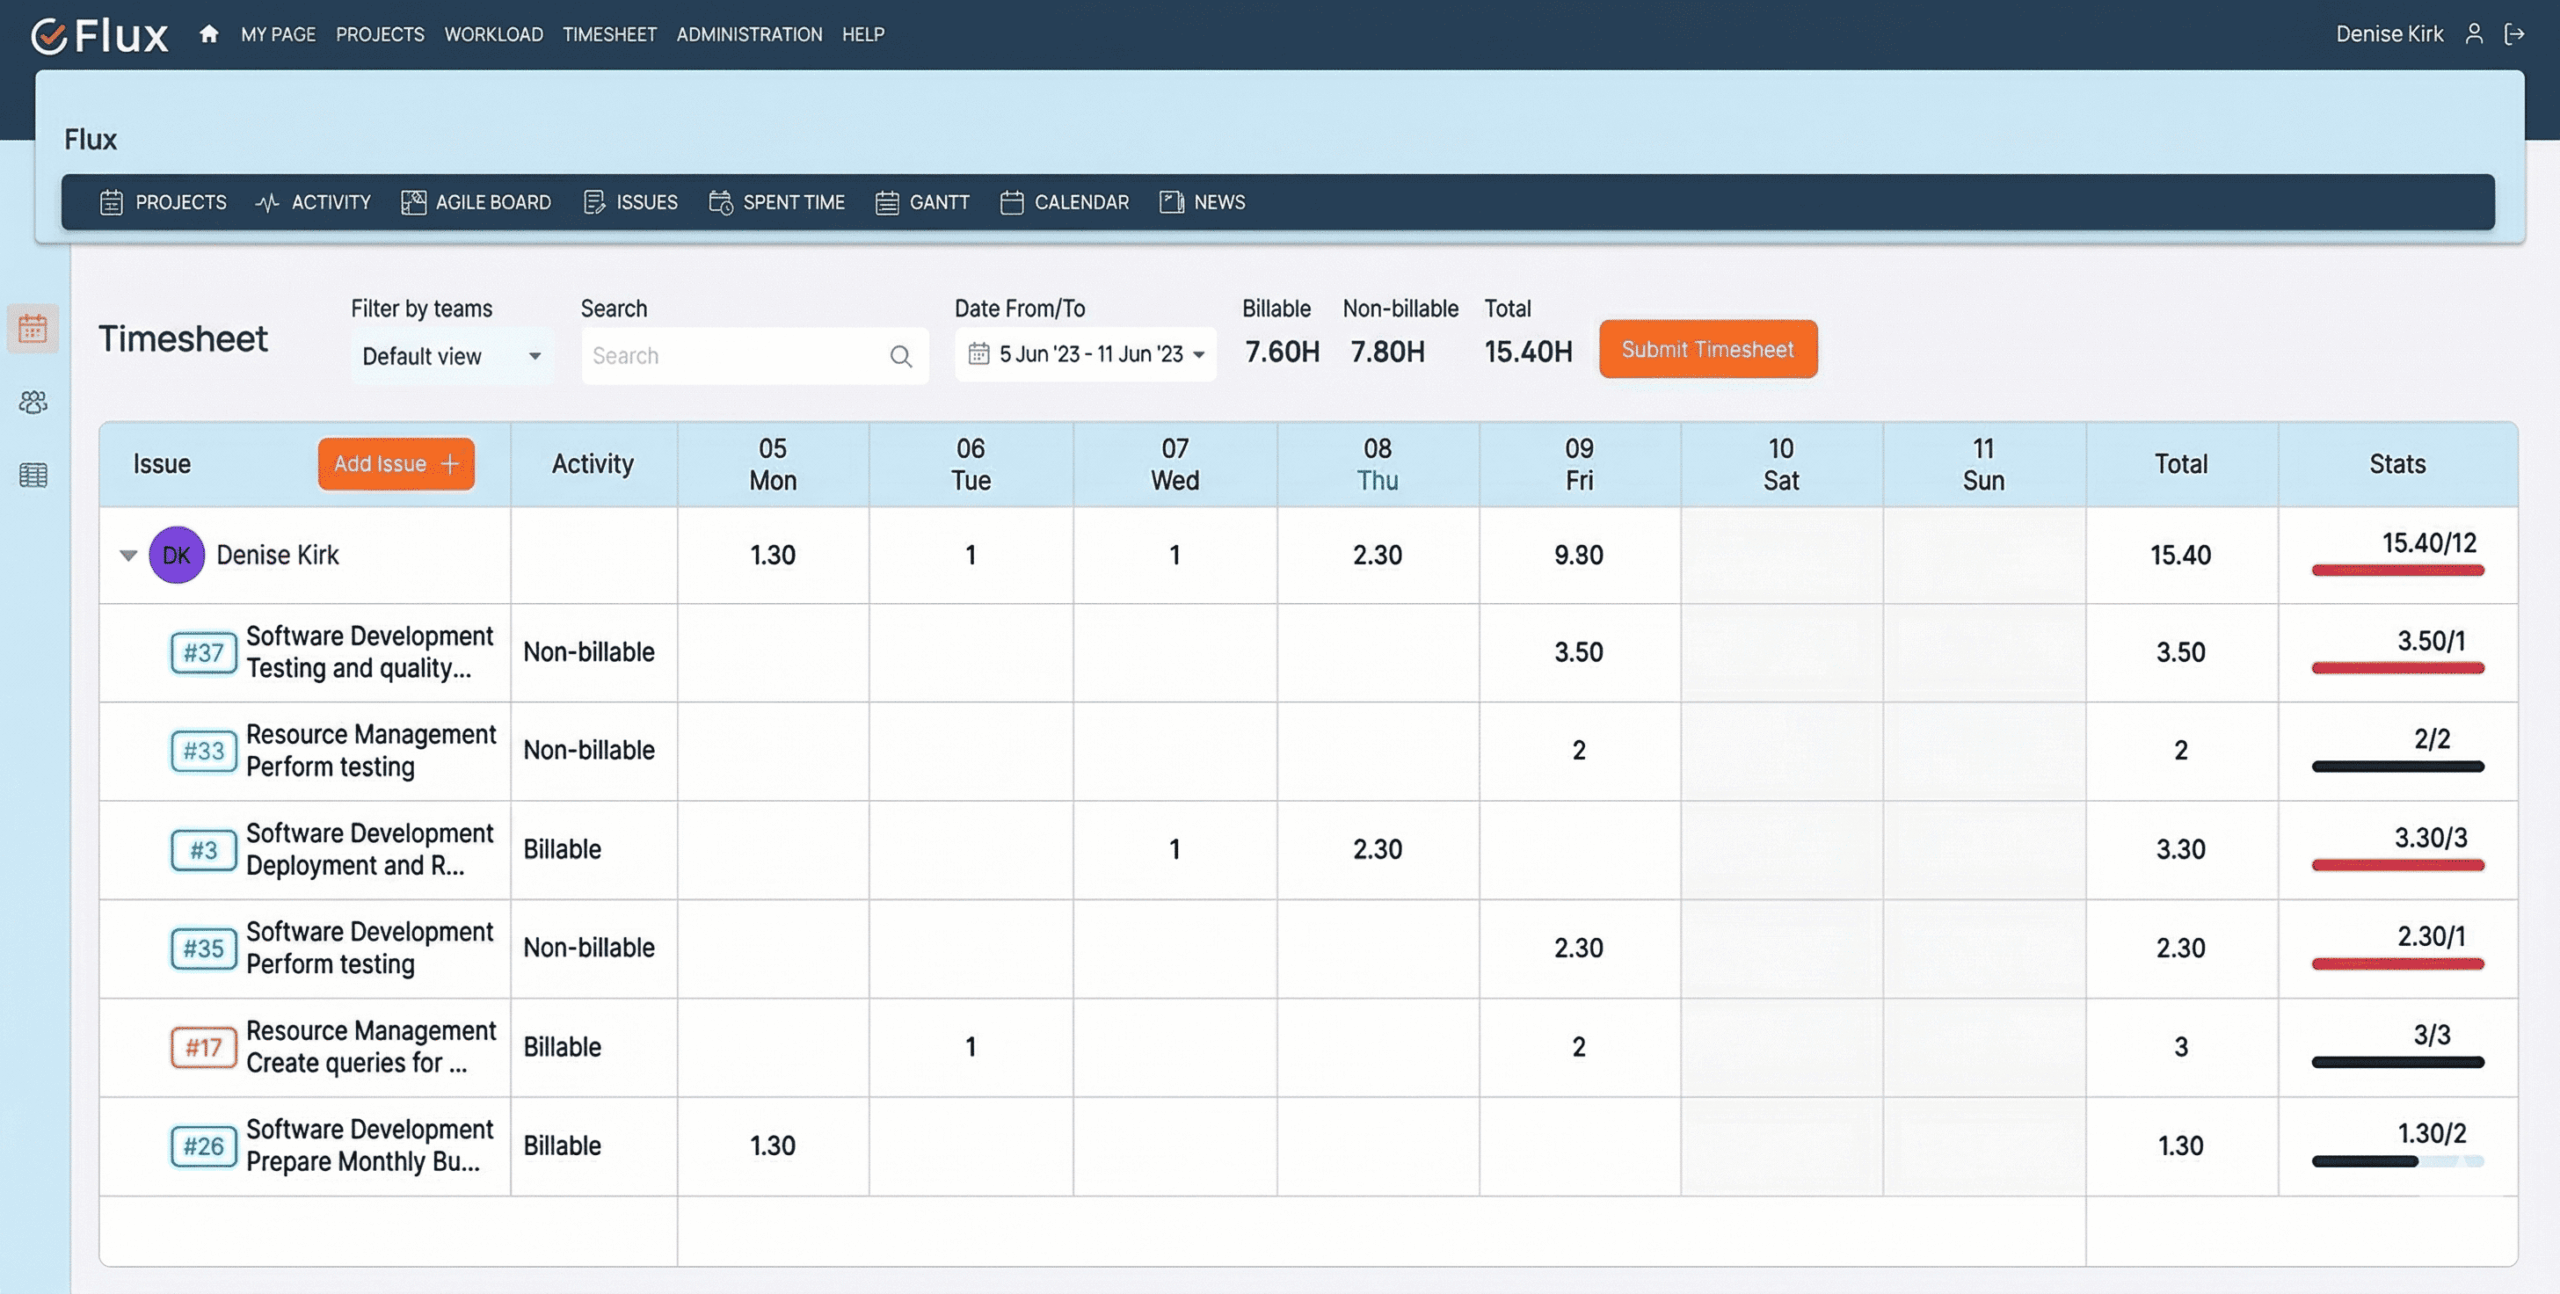The width and height of the screenshot is (2560, 1294).
Task: Open the Default view filter dropdown
Action: (536, 356)
